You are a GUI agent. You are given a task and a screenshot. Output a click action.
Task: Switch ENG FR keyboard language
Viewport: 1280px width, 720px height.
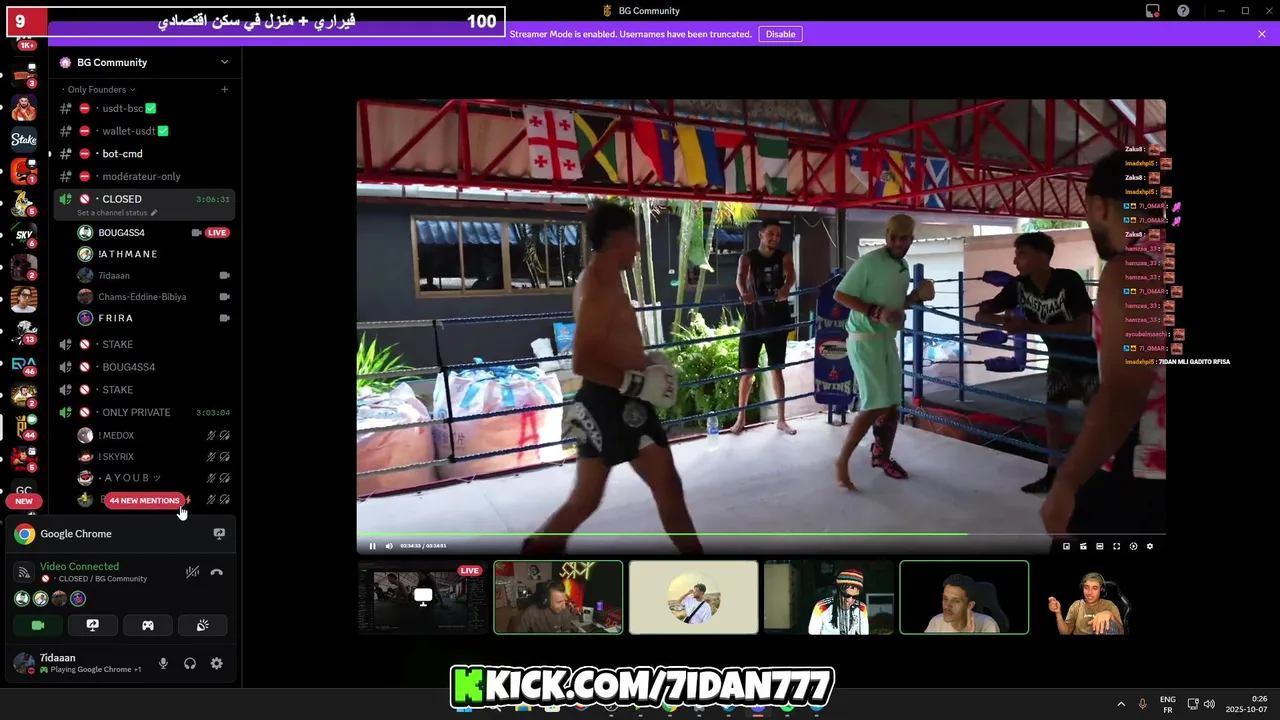[x=1168, y=704]
